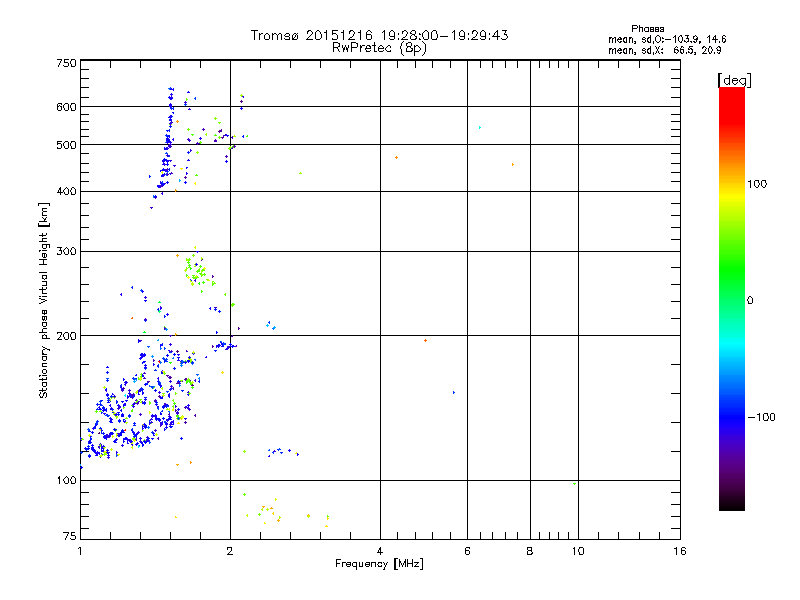
Task: Click the y-axis tick label "400"
Action: 66,191
